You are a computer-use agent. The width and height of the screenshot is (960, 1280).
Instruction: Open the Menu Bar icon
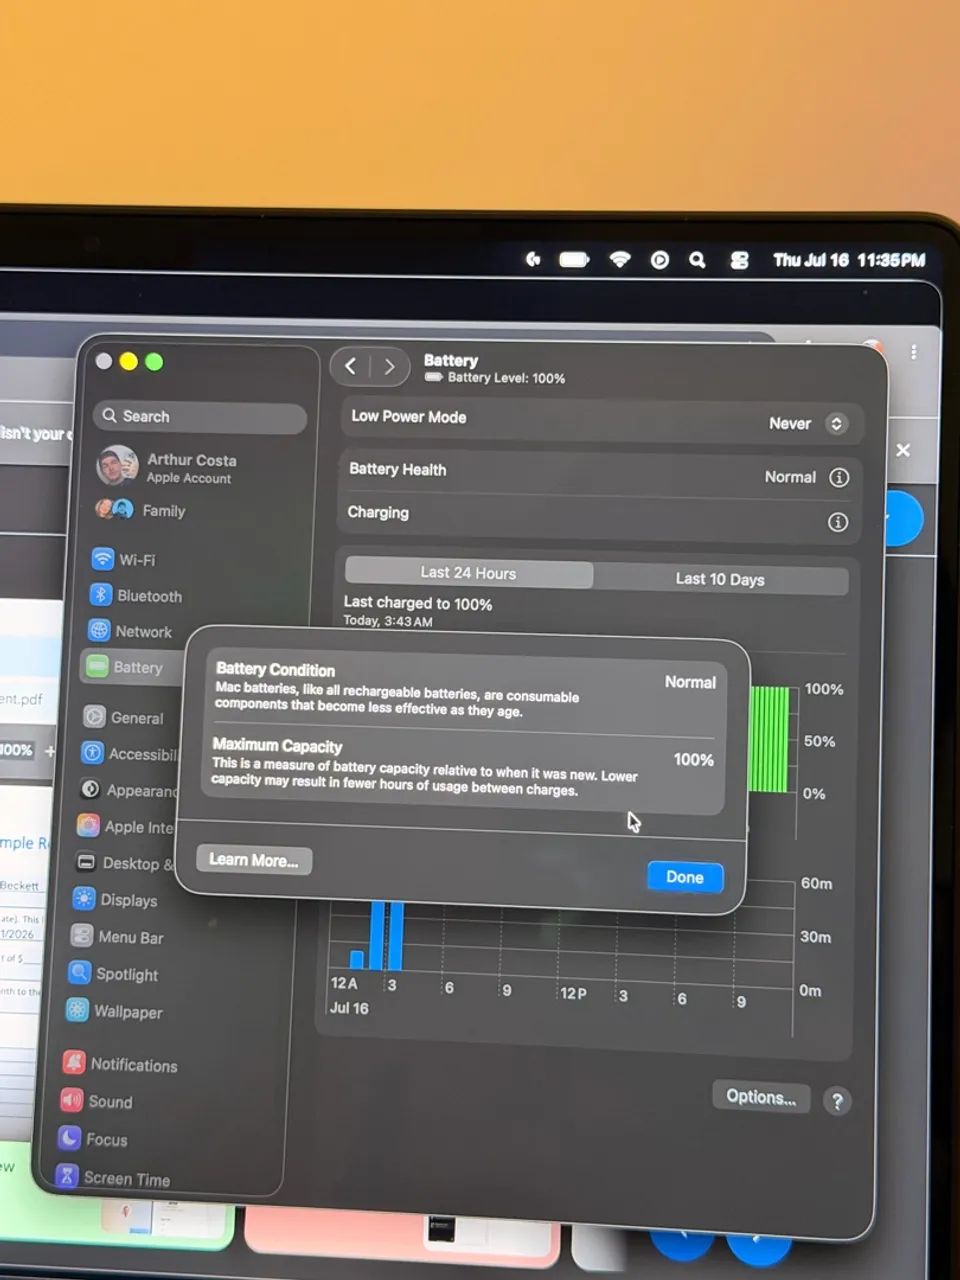82,936
